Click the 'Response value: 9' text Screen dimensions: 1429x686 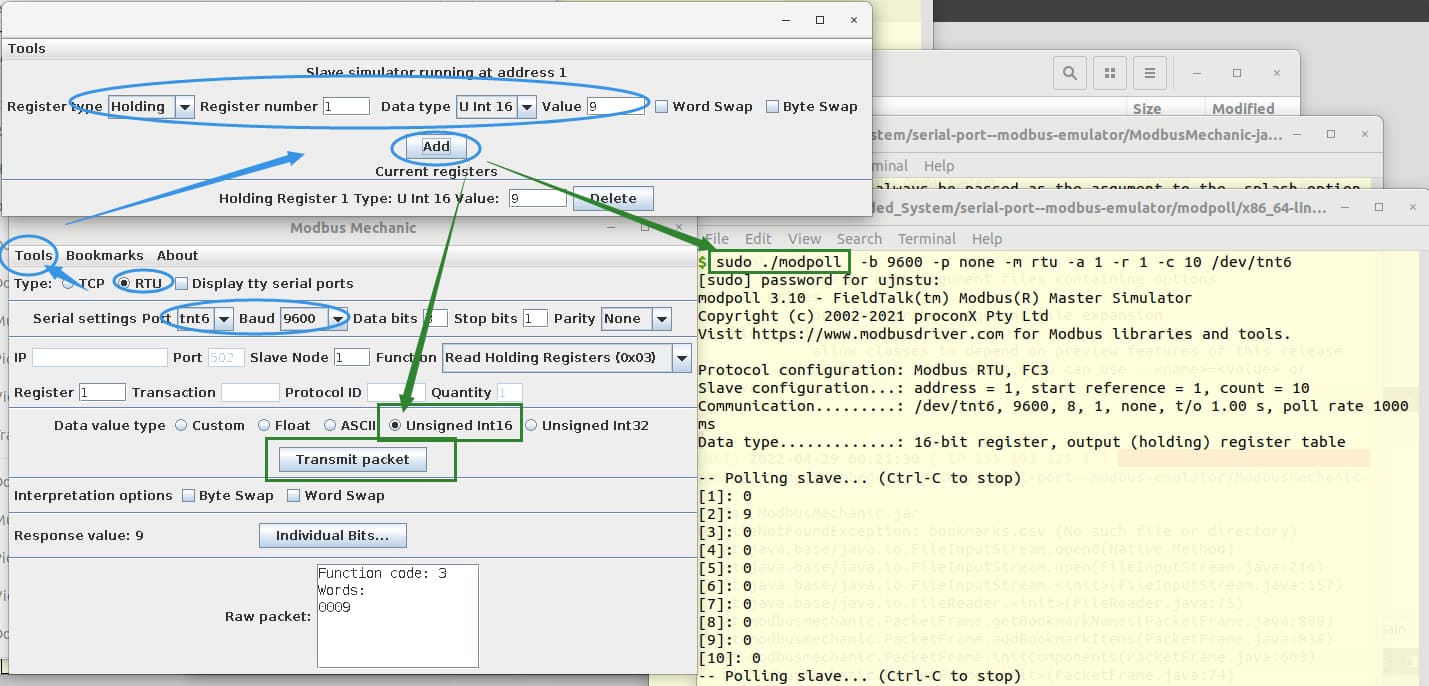[x=78, y=535]
